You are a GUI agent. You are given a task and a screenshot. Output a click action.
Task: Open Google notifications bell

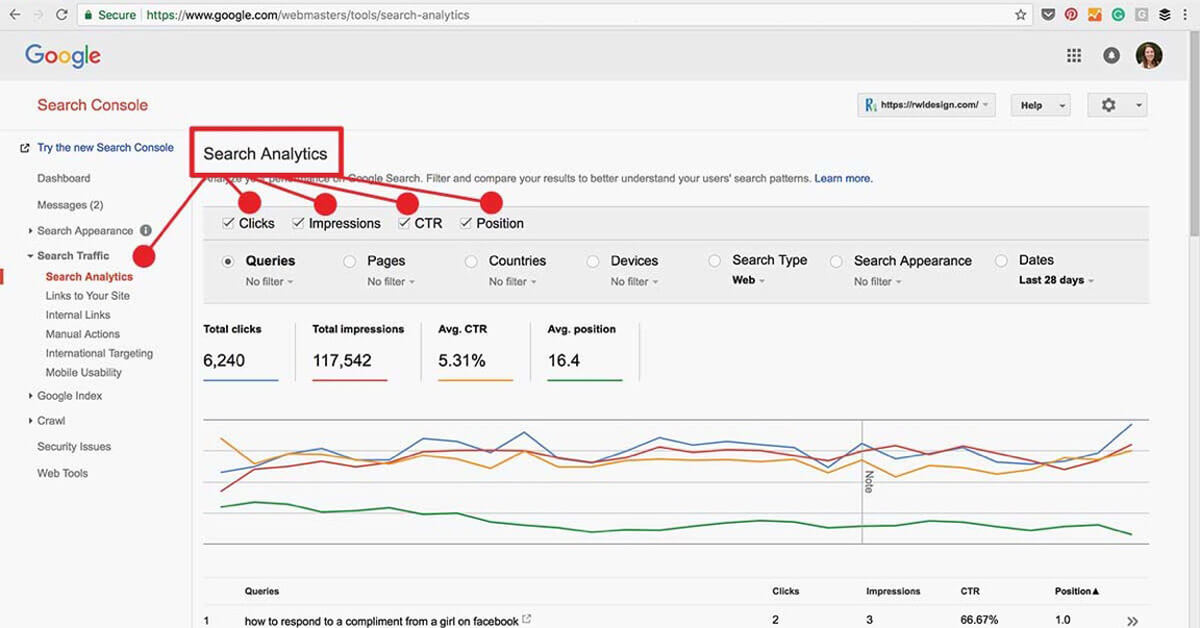pos(1111,56)
